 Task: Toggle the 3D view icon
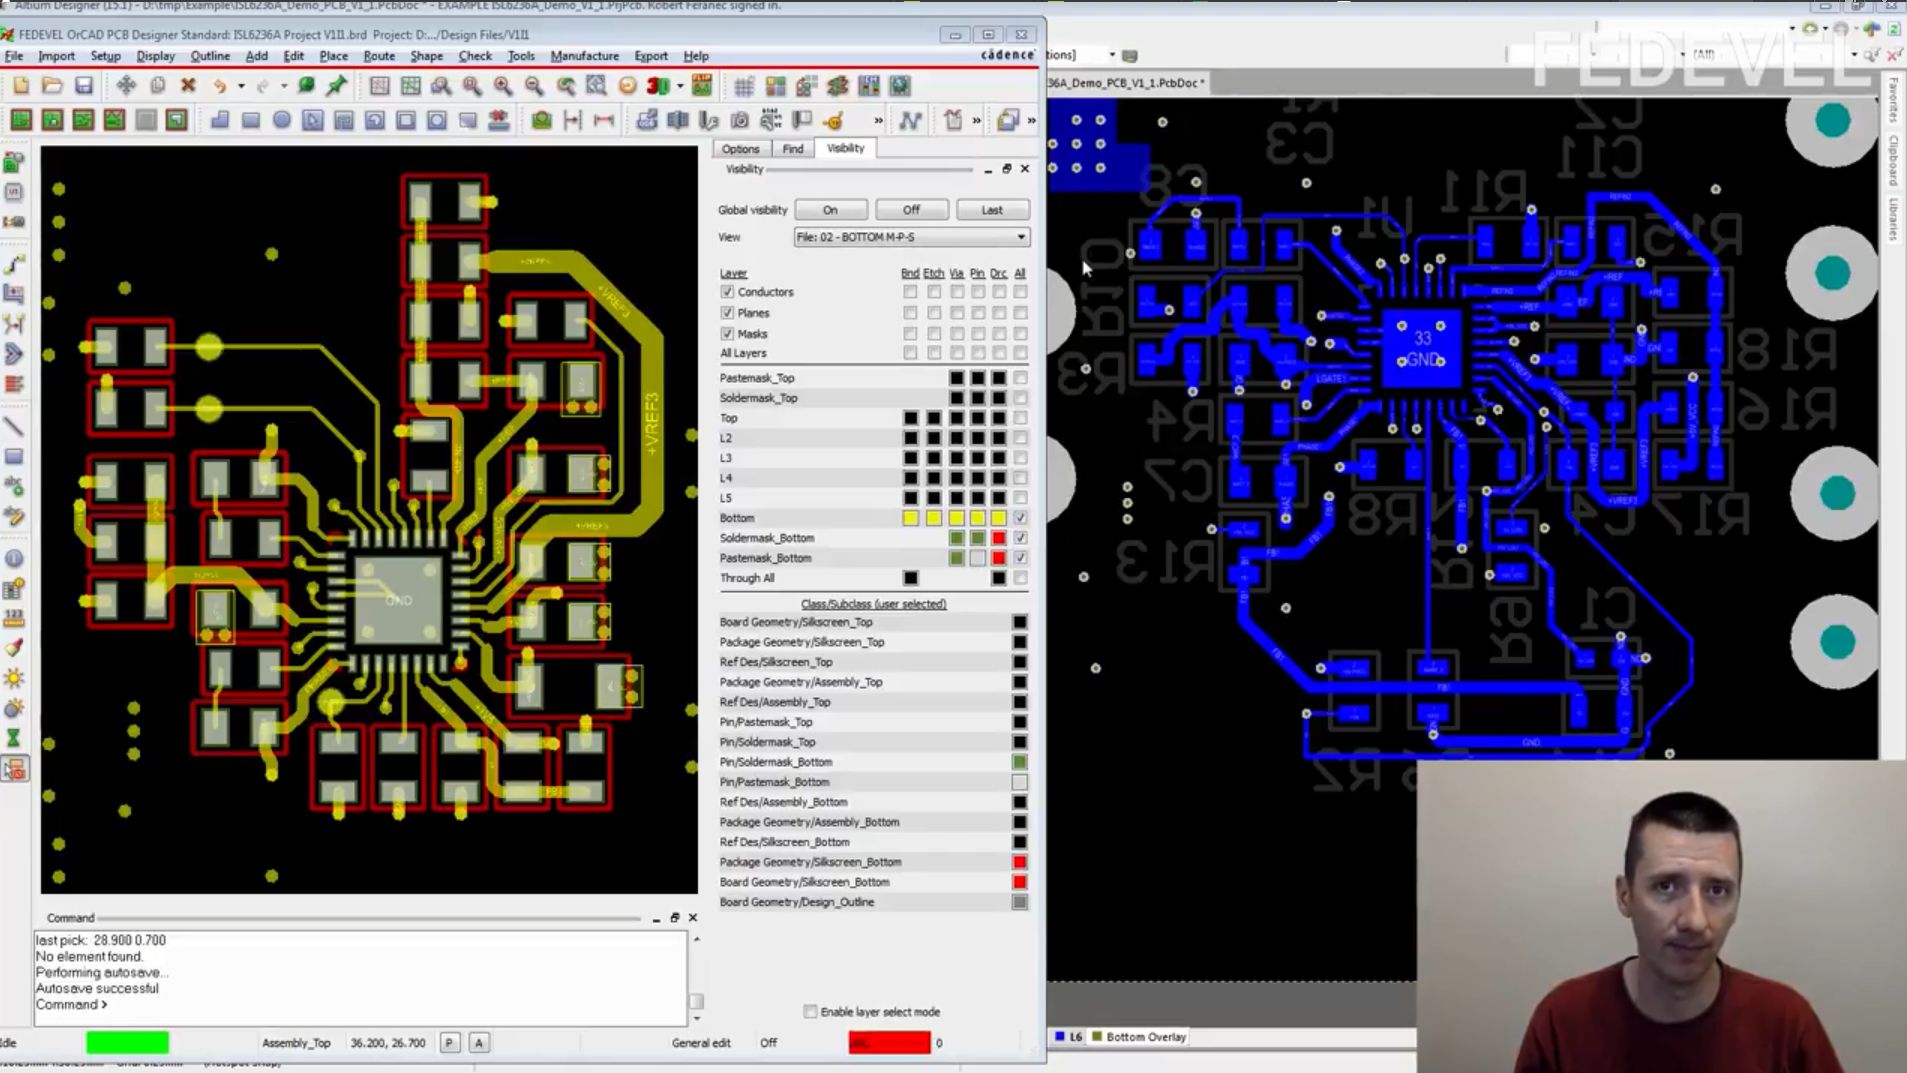pos(657,86)
